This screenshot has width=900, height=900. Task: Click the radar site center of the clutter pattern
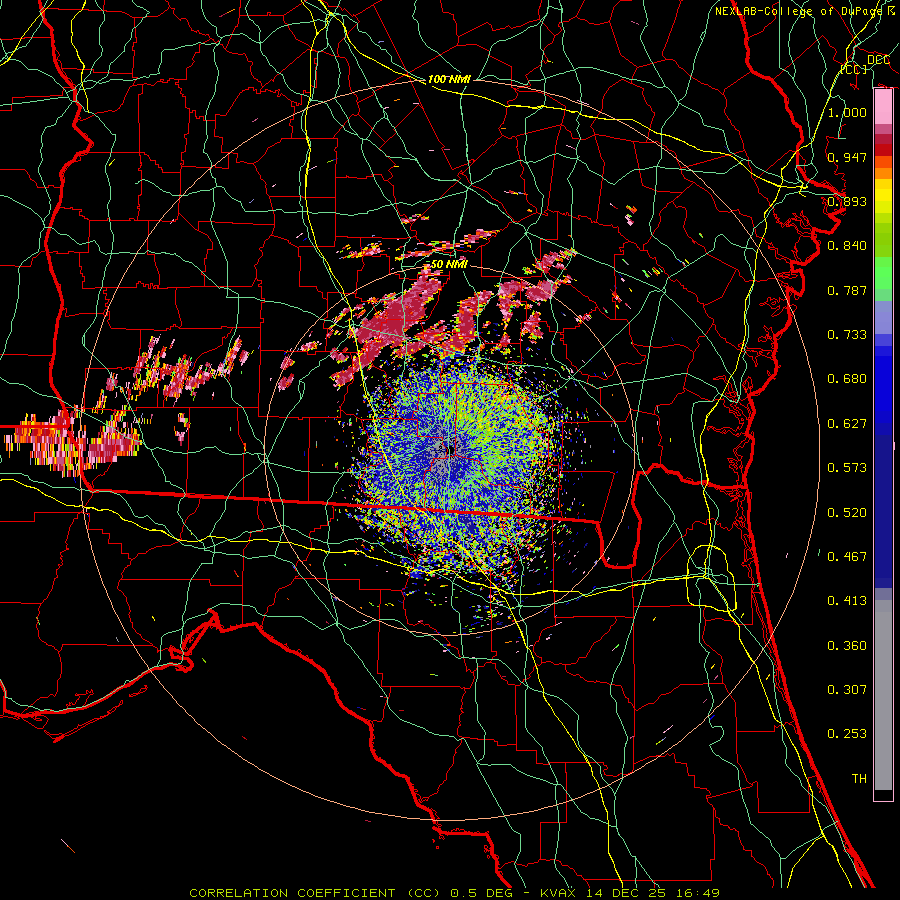[450, 450]
